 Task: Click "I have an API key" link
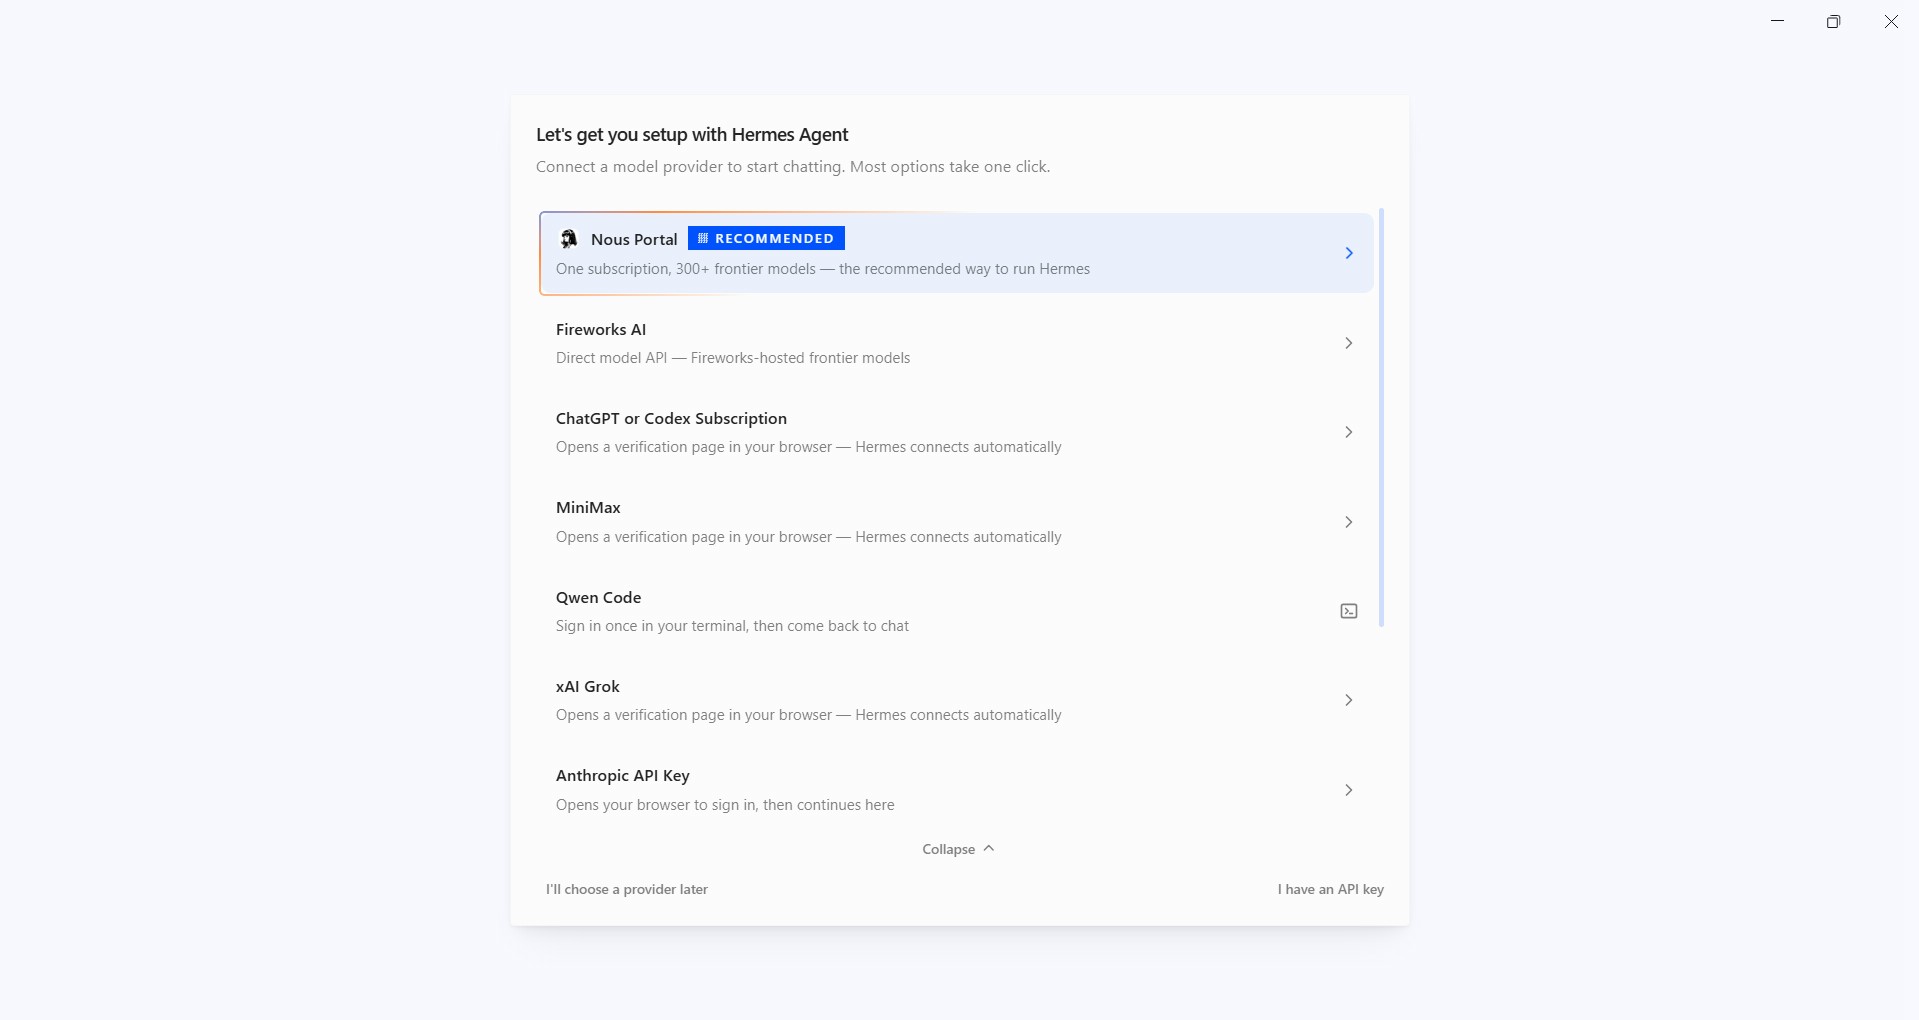pyautogui.click(x=1330, y=889)
